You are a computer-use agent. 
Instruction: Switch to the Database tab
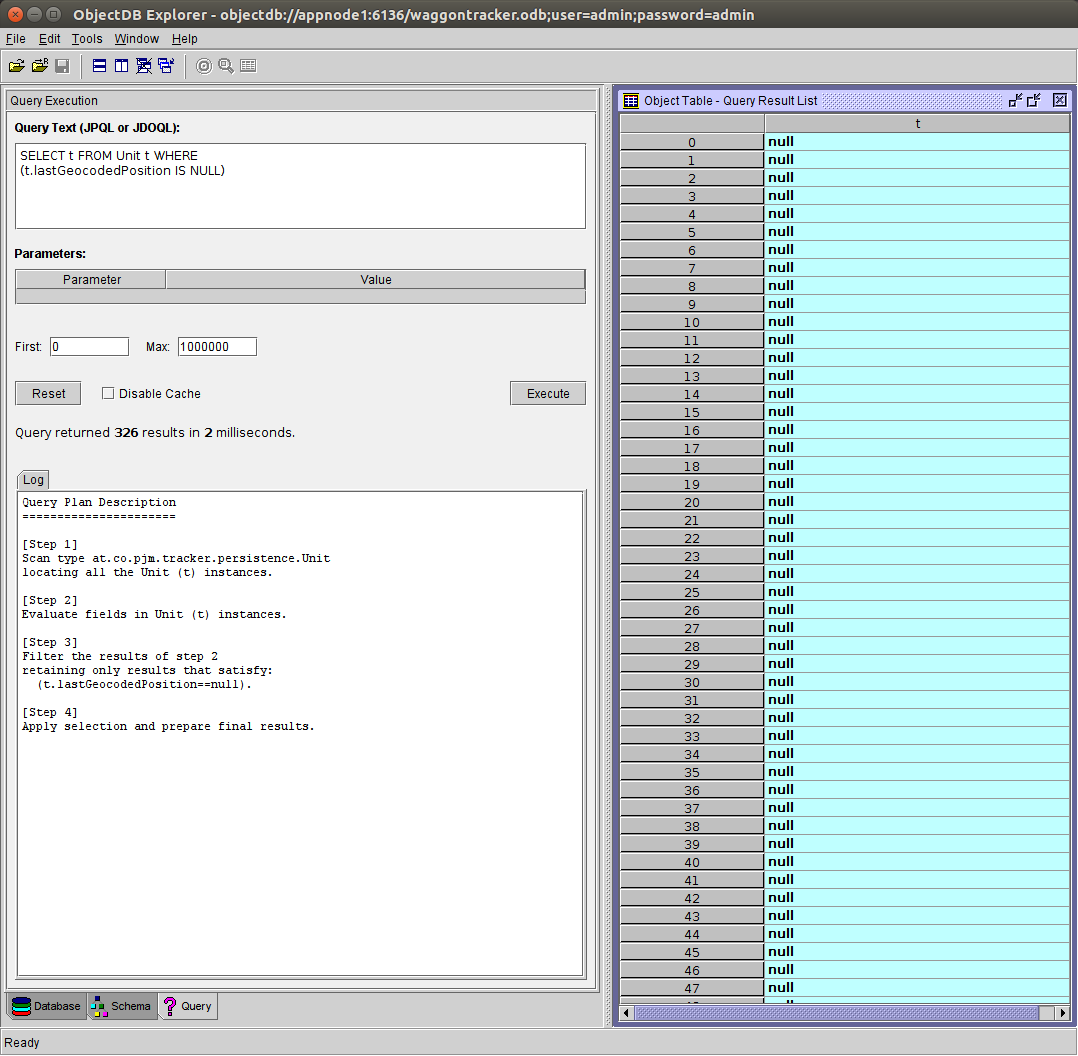[x=47, y=1006]
